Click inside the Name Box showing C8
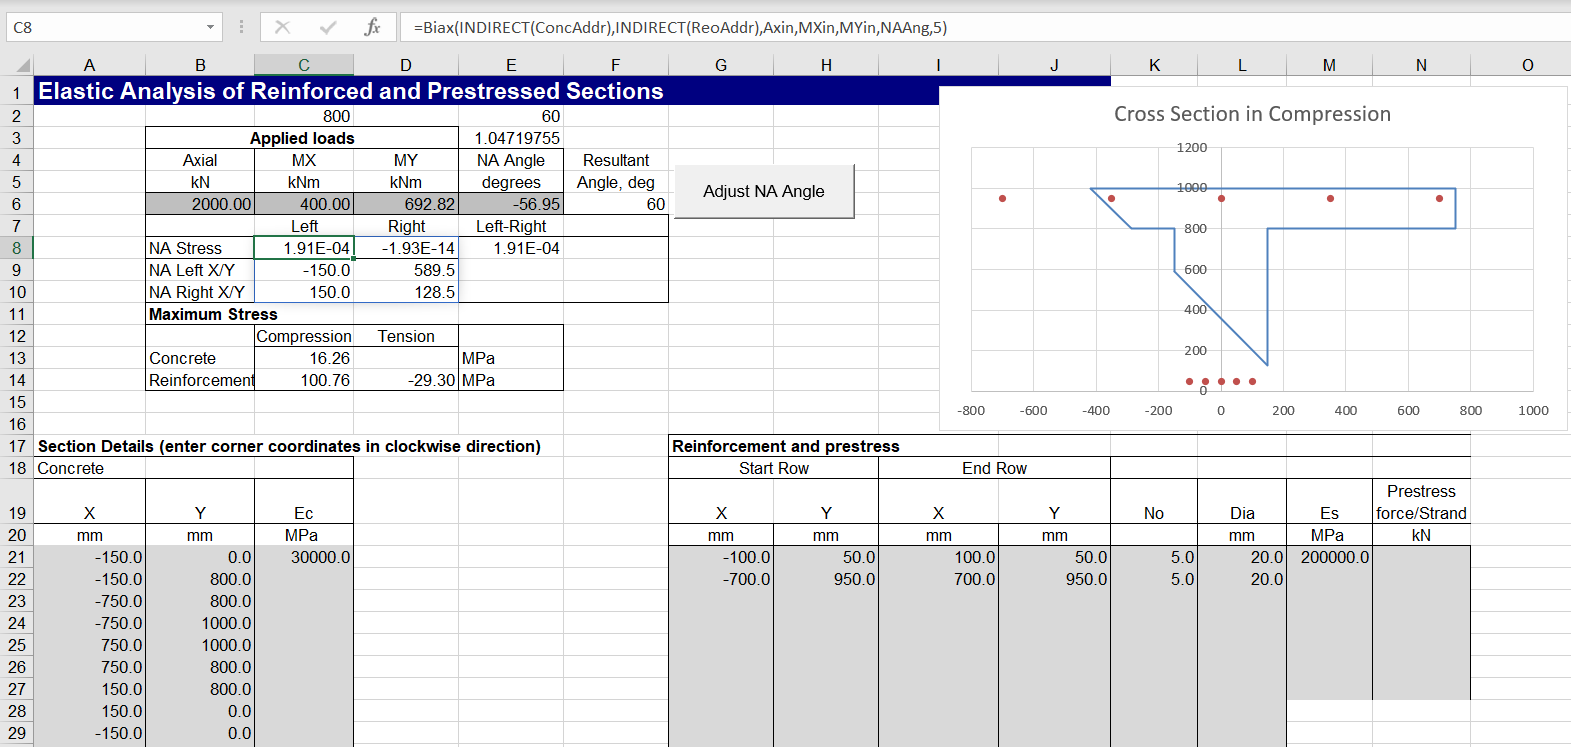1571x747 pixels. (x=100, y=27)
